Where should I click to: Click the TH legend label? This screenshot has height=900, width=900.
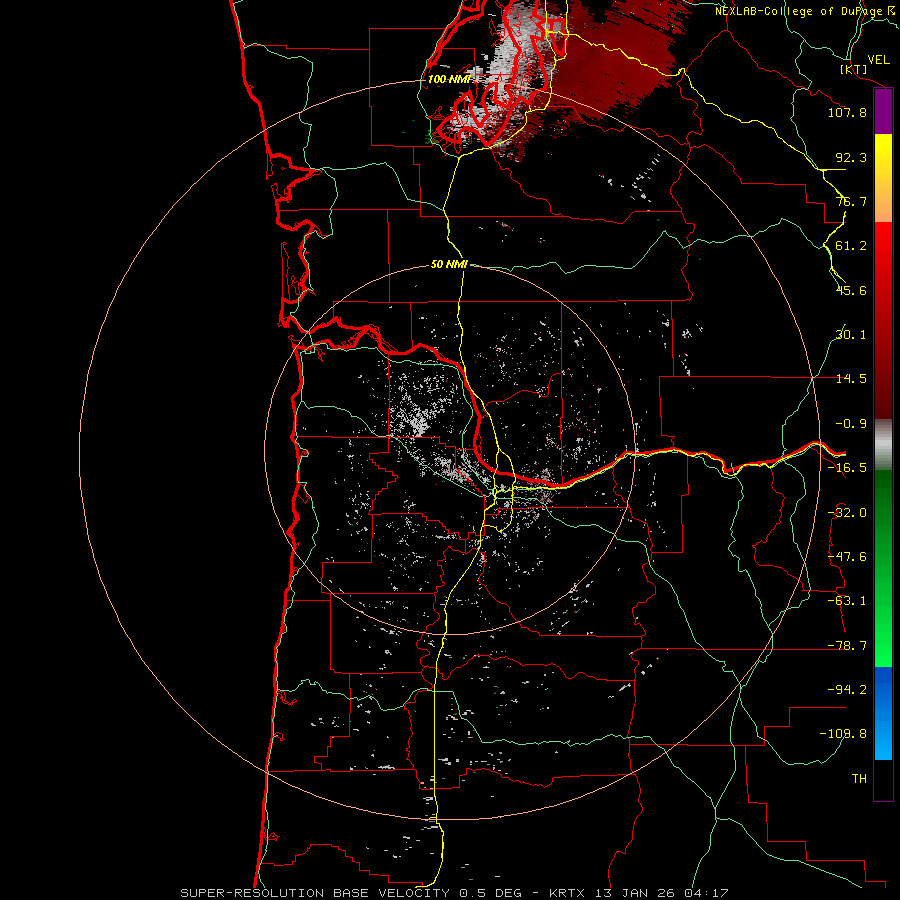pos(859,779)
